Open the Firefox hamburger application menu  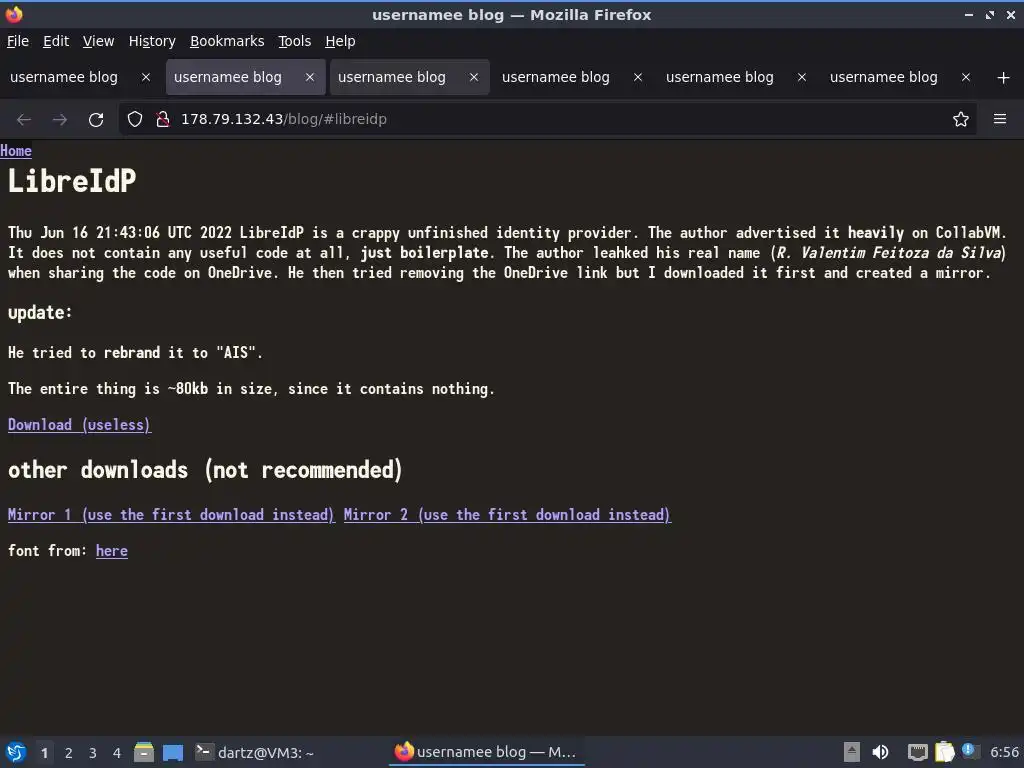pos(1000,119)
